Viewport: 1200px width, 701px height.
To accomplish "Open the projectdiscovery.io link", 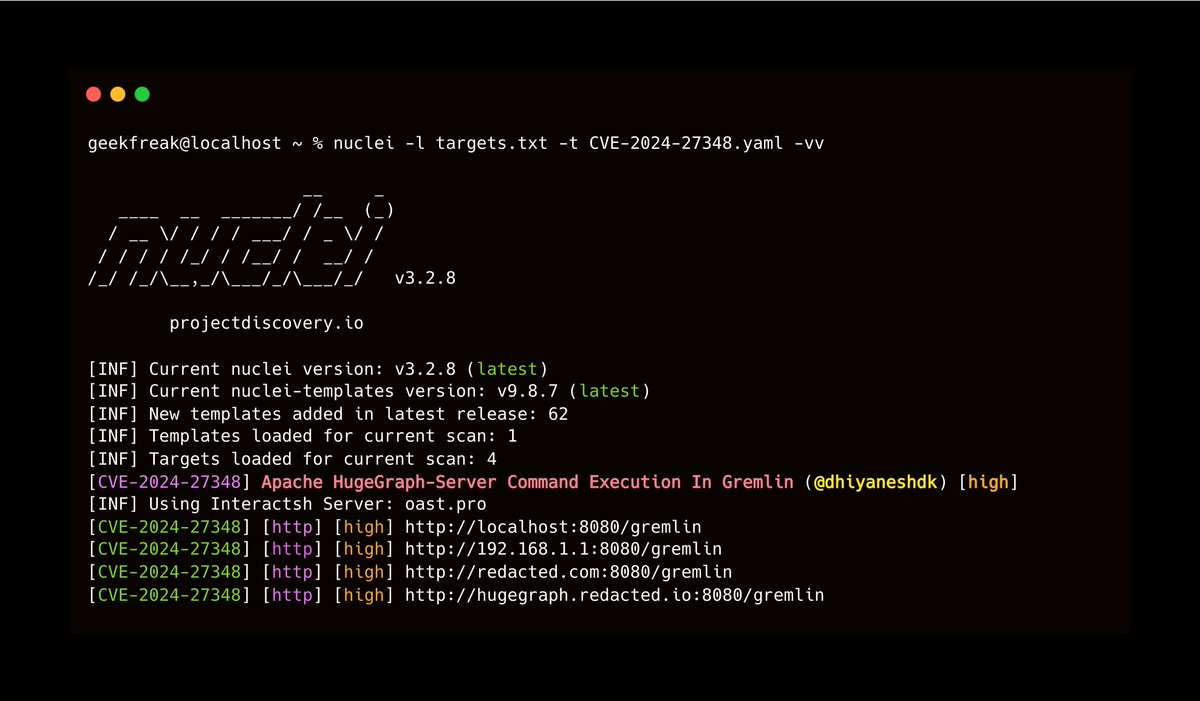I will pos(266,322).
